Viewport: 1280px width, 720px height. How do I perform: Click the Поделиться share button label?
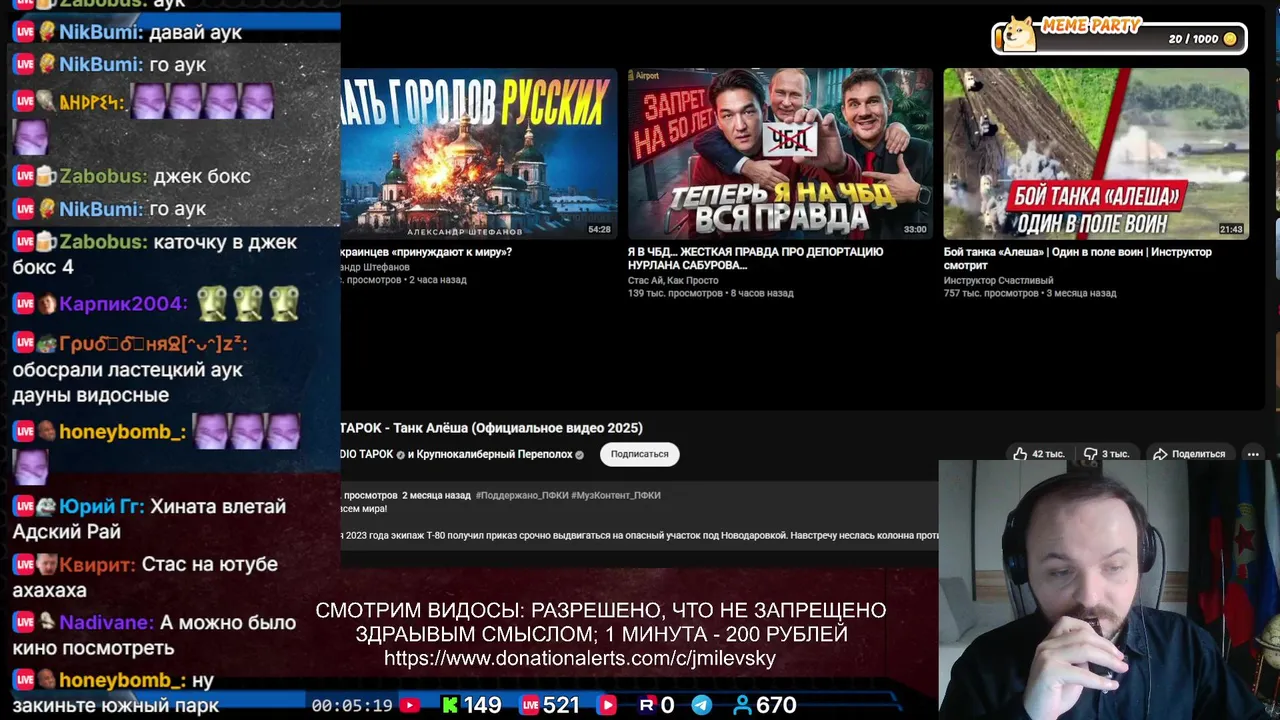pos(1198,454)
